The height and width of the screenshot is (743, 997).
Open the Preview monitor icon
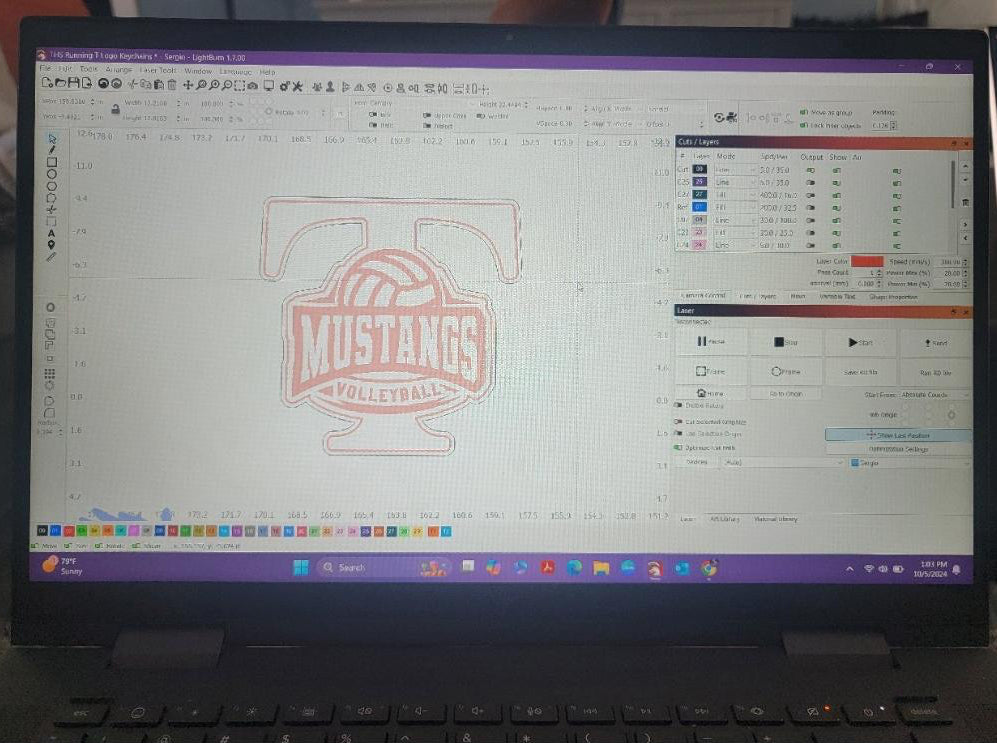point(268,86)
